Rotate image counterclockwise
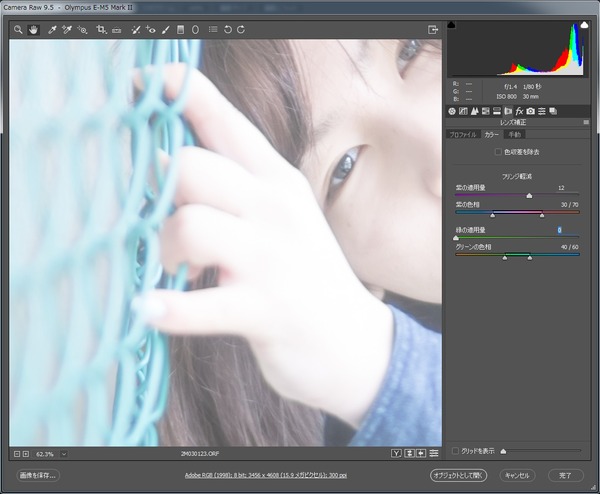Viewport: 600px width, 494px height. click(228, 29)
